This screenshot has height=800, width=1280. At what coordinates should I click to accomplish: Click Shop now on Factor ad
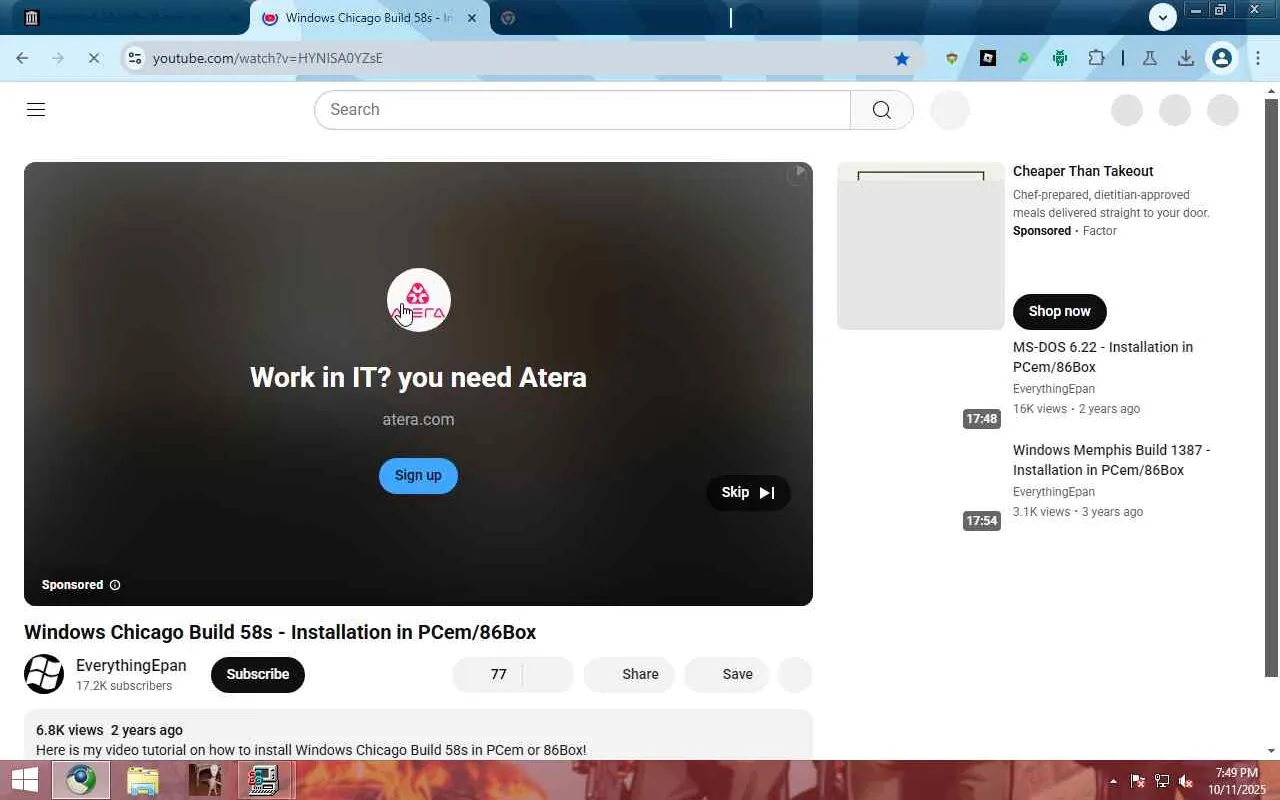tap(1059, 312)
